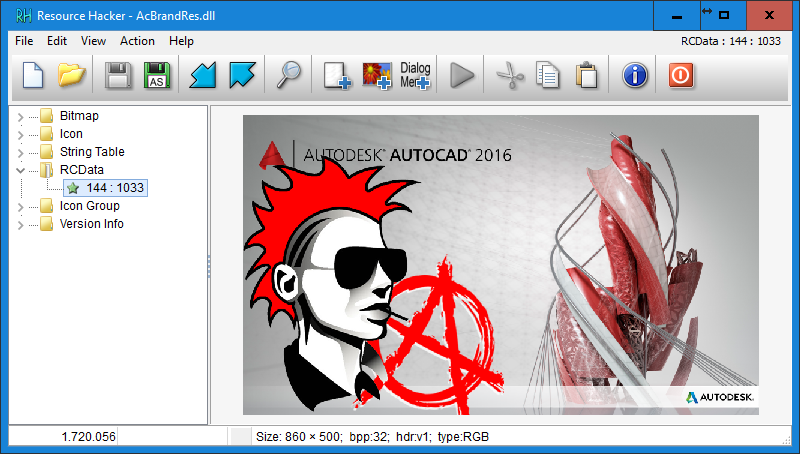Click the green star resource icon
The image size is (800, 454).
(73, 188)
